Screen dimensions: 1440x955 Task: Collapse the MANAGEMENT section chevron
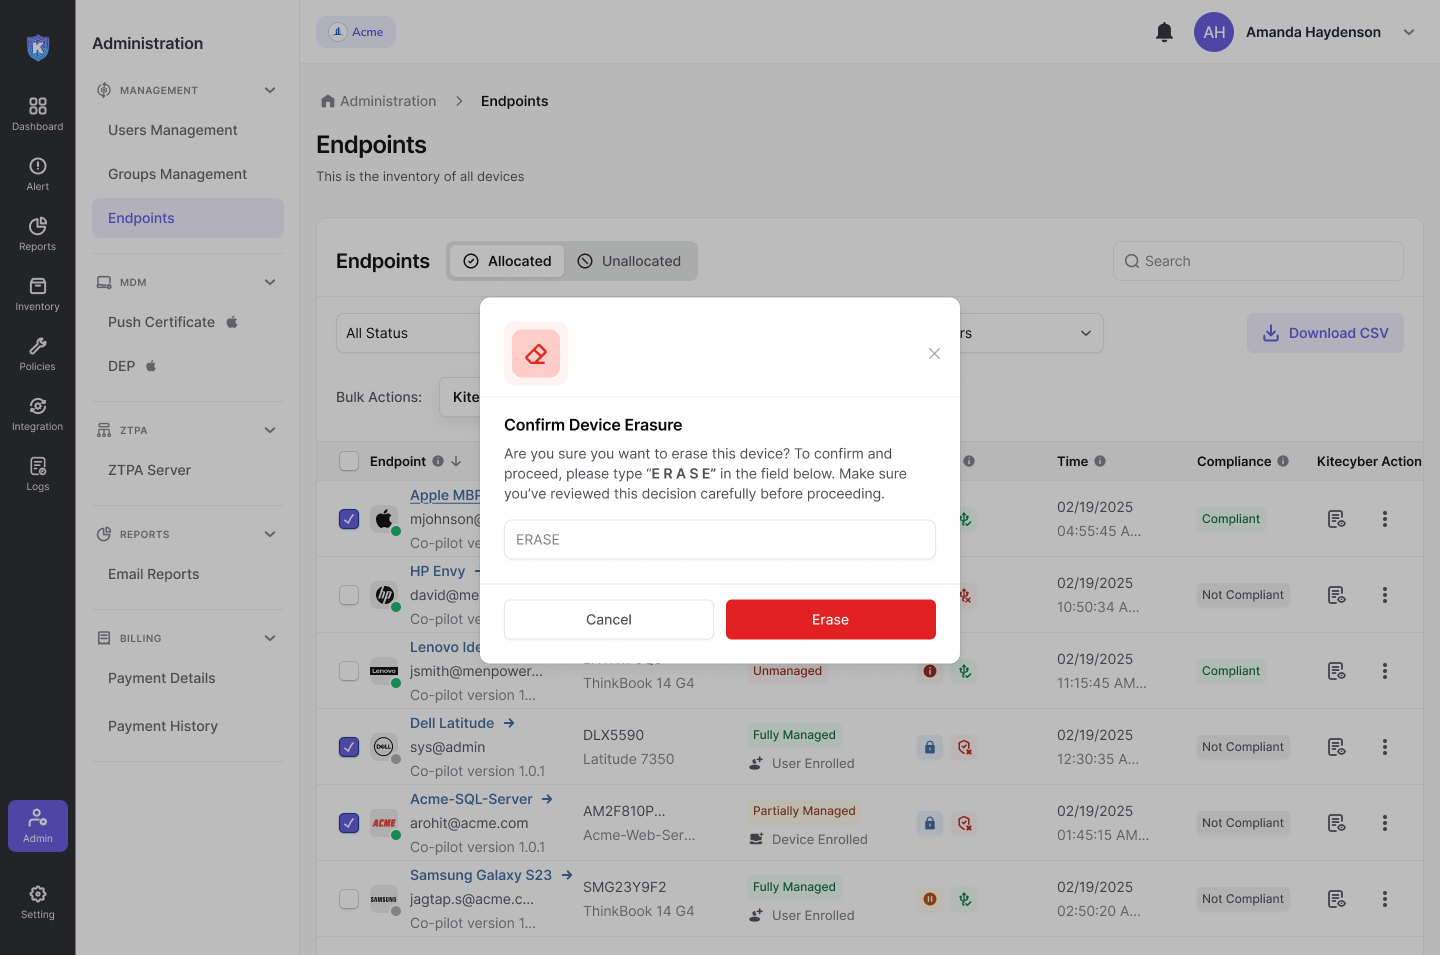point(270,90)
